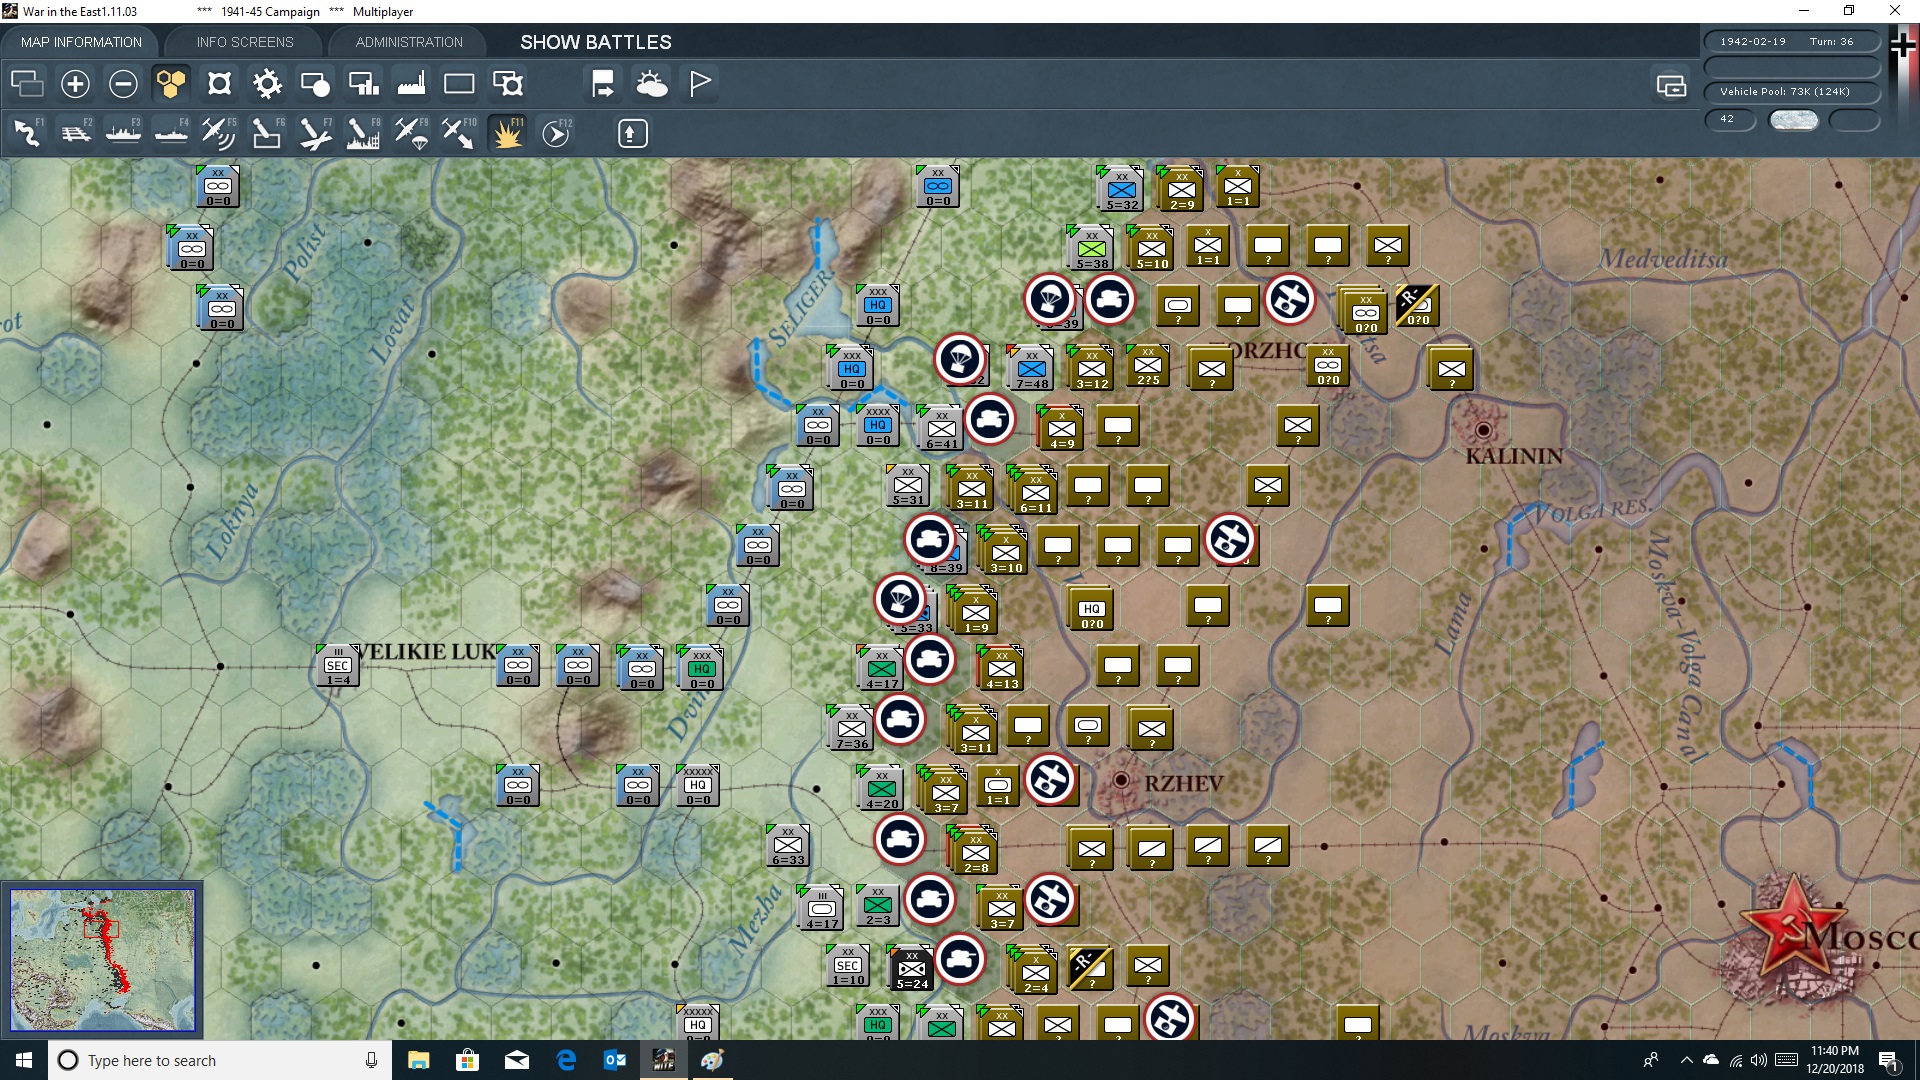Click the date and Turn 36 display
This screenshot has height=1080, width=1920.
pos(1792,42)
